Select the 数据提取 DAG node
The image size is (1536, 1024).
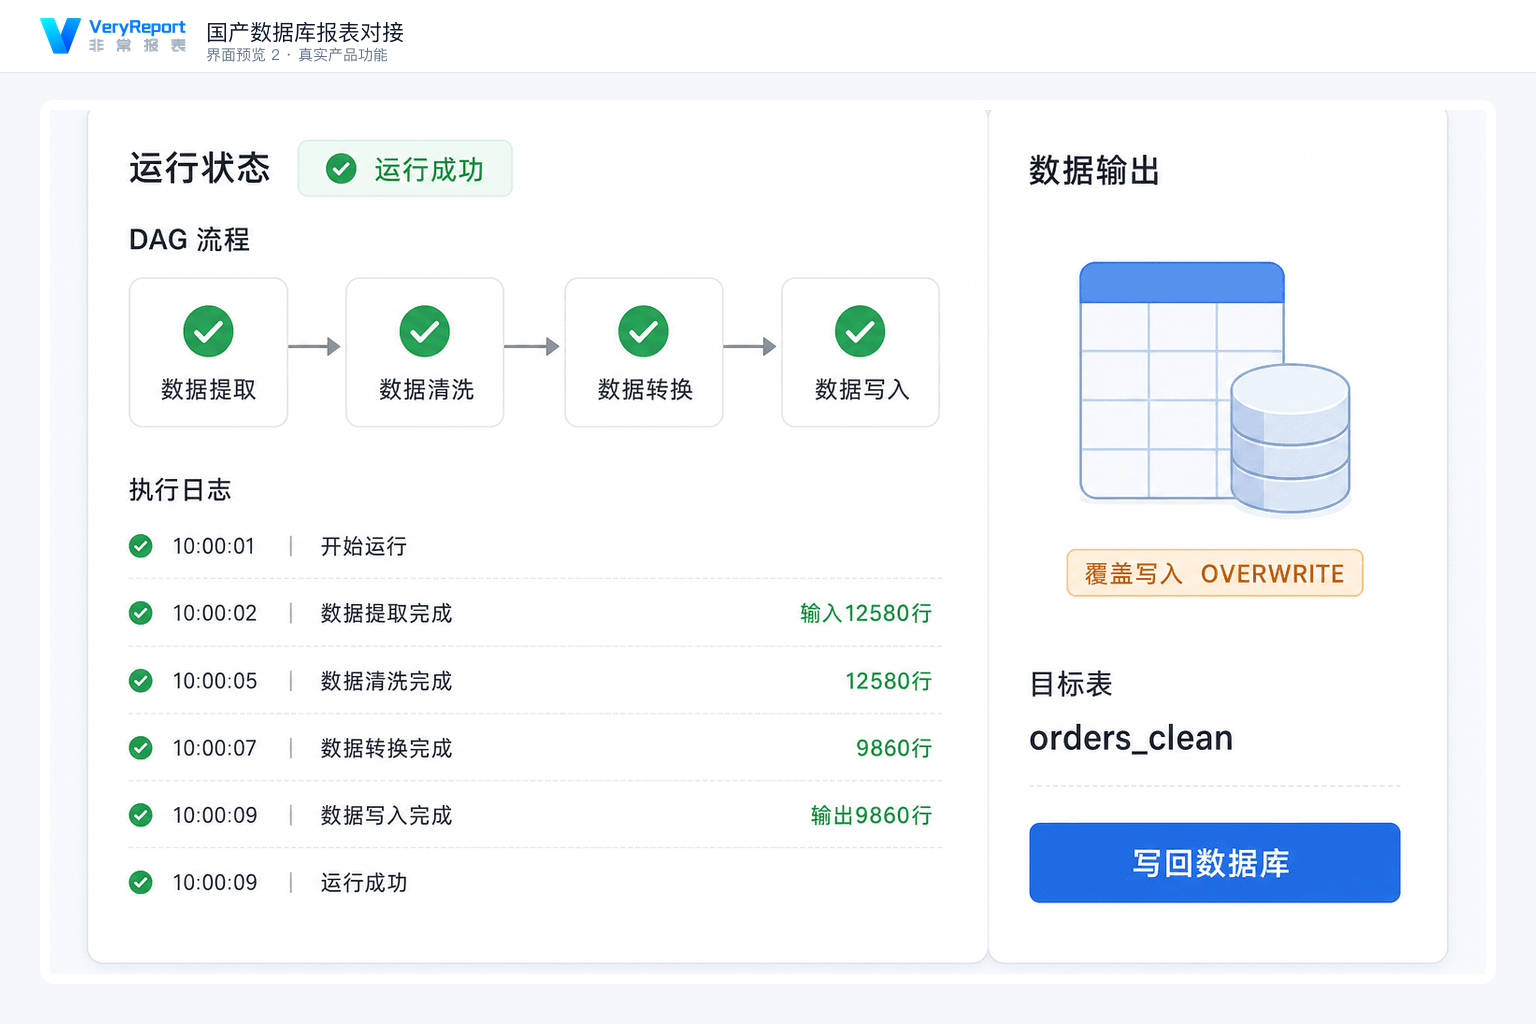point(208,352)
